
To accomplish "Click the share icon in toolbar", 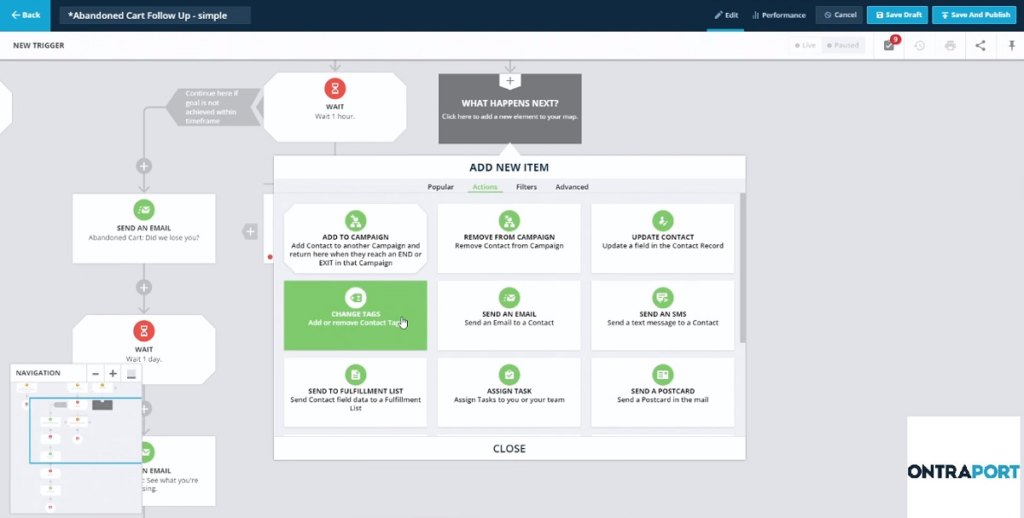I will [x=980, y=46].
